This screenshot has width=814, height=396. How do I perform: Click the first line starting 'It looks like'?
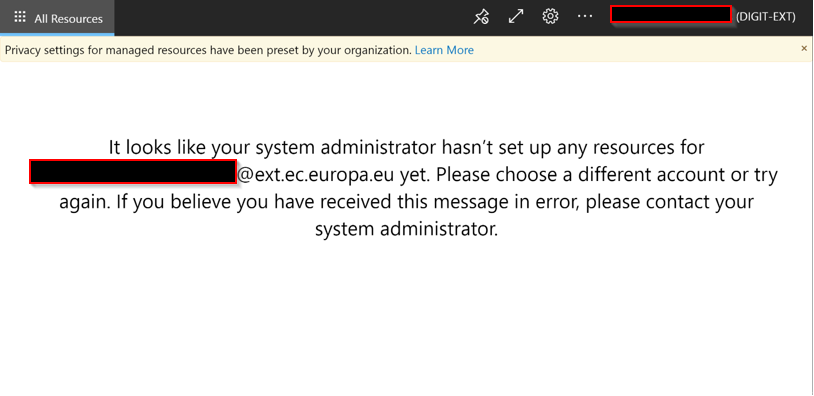click(406, 148)
